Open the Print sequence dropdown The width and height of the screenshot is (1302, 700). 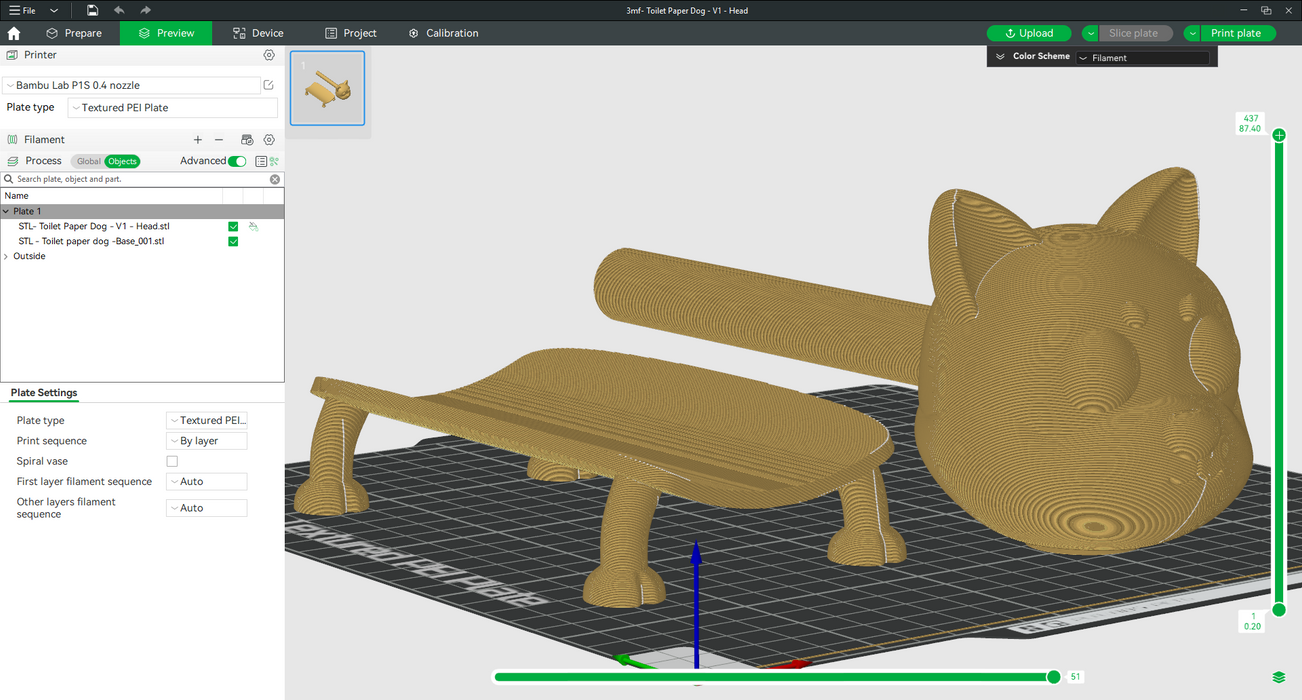pos(206,441)
